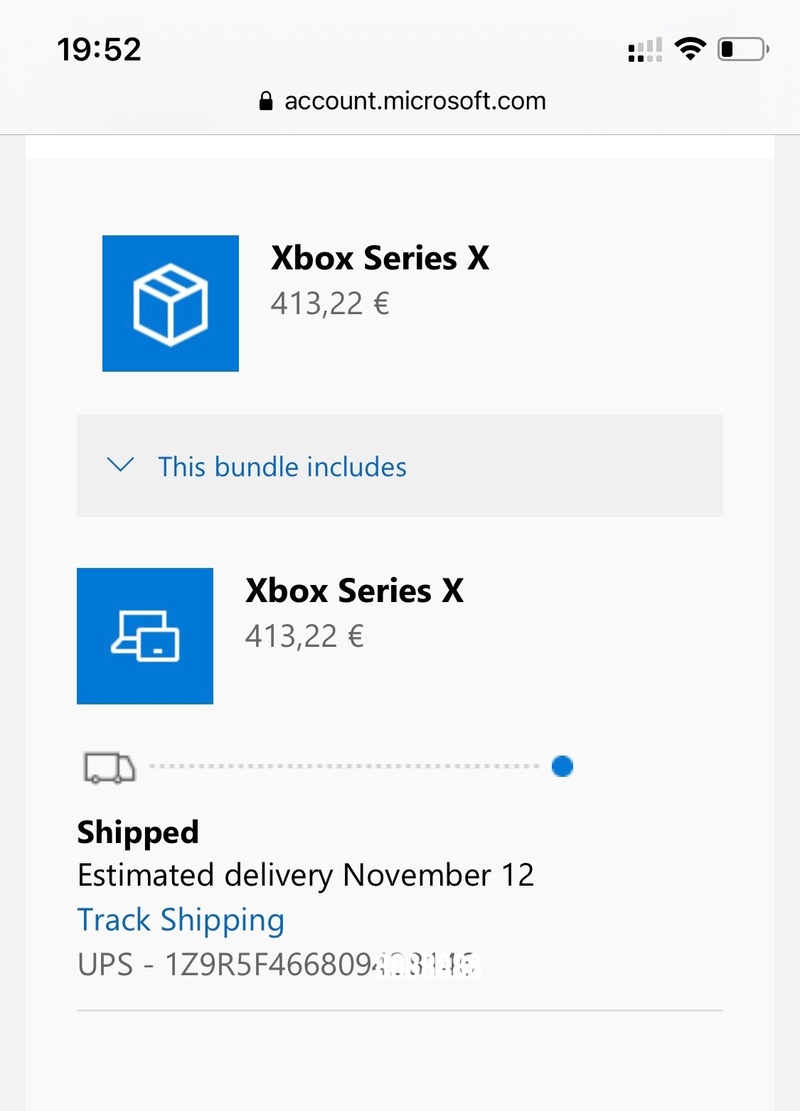The image size is (800, 1111).
Task: Tap the account.microsoft.com address field
Action: coord(414,101)
